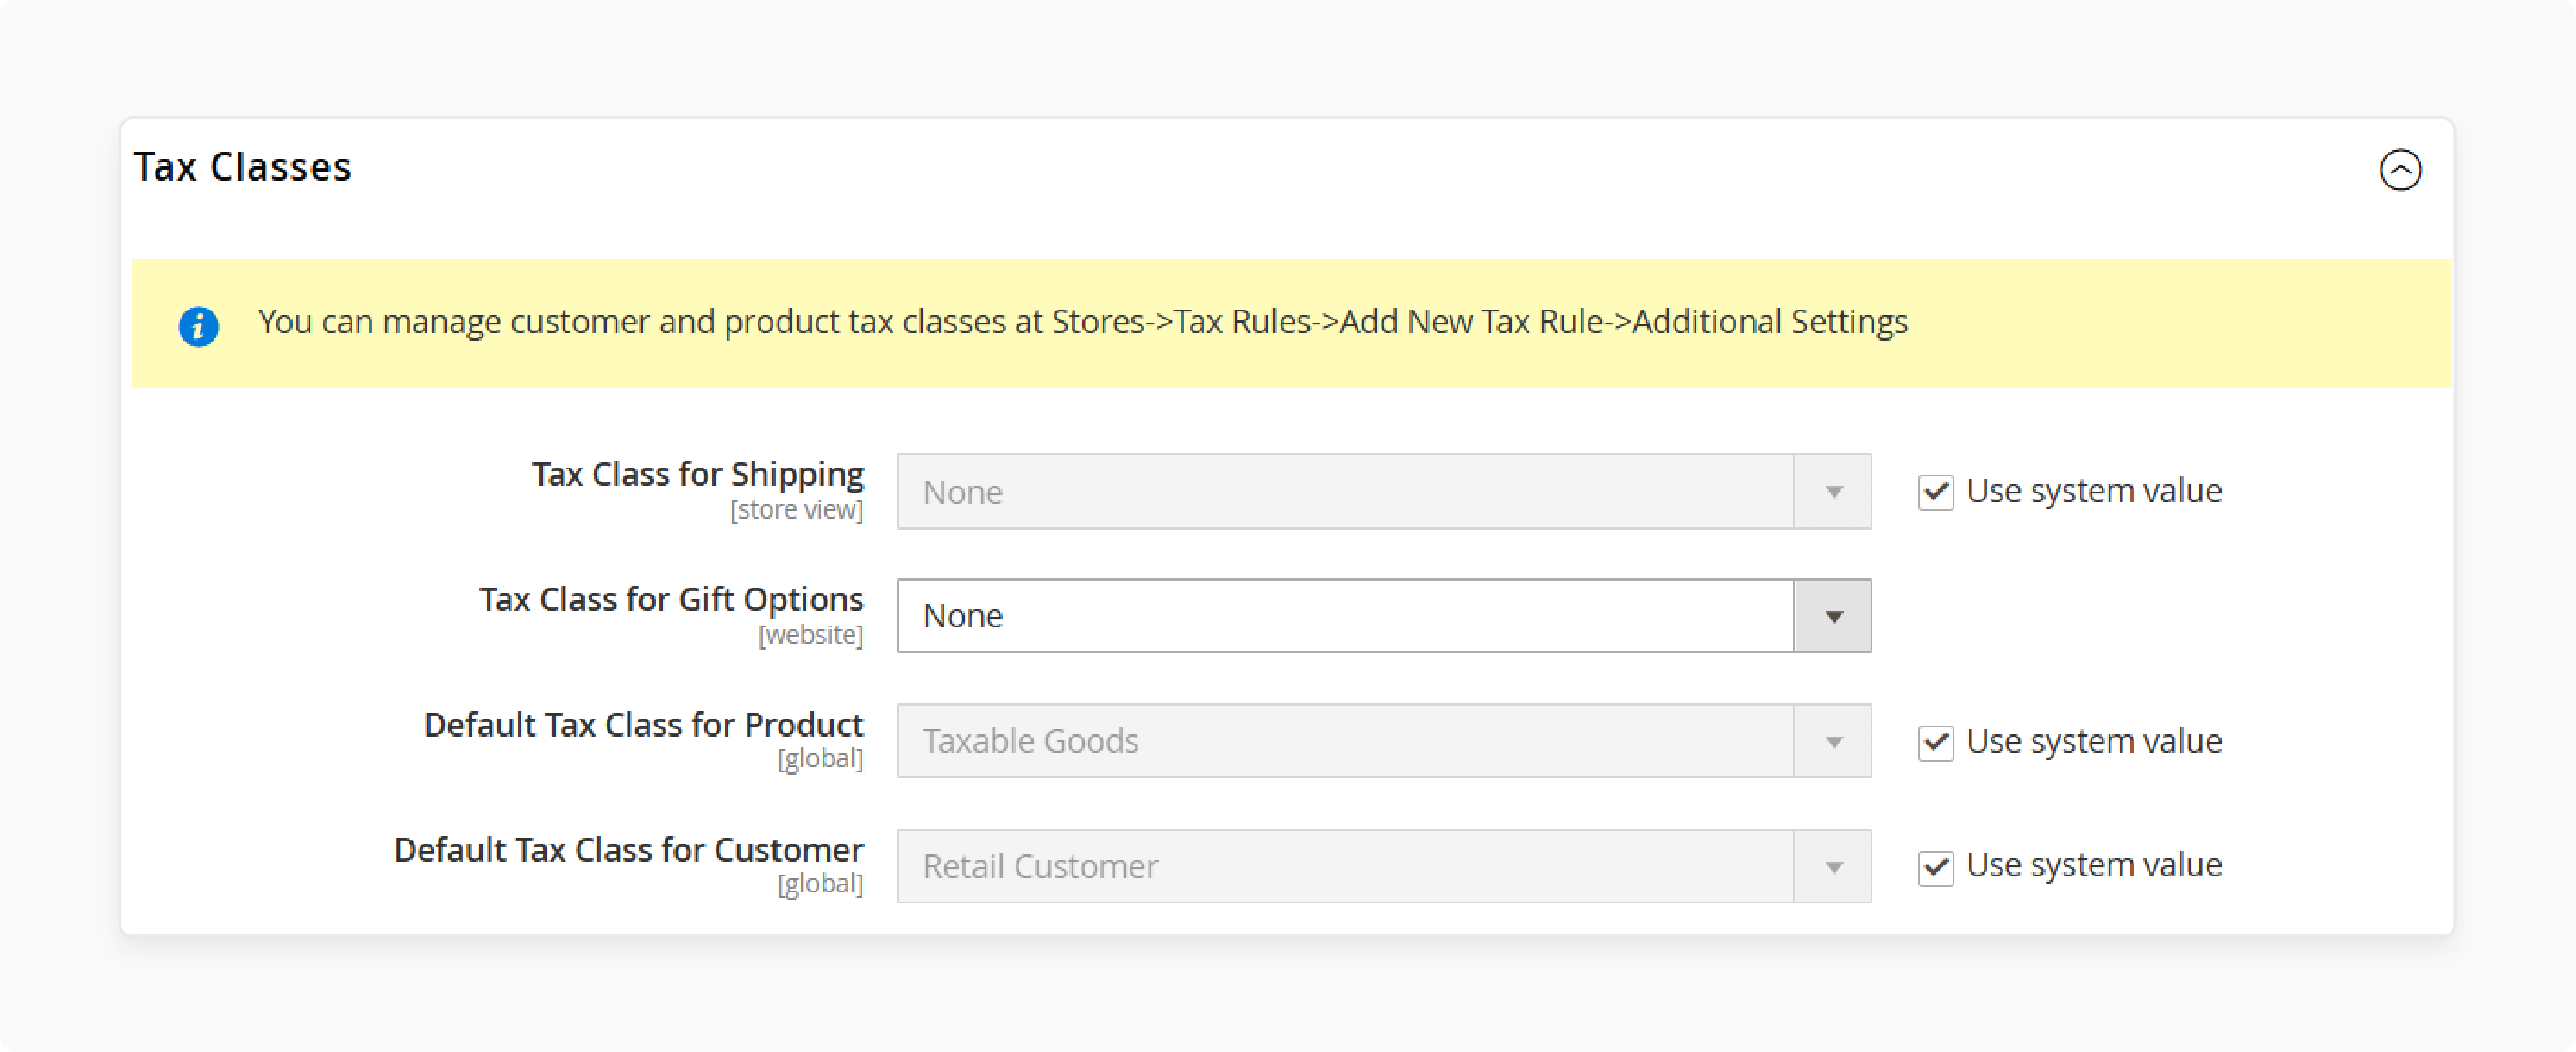Image resolution: width=2576 pixels, height=1052 pixels.
Task: Click the Tax Classes heading
Action: [x=243, y=167]
